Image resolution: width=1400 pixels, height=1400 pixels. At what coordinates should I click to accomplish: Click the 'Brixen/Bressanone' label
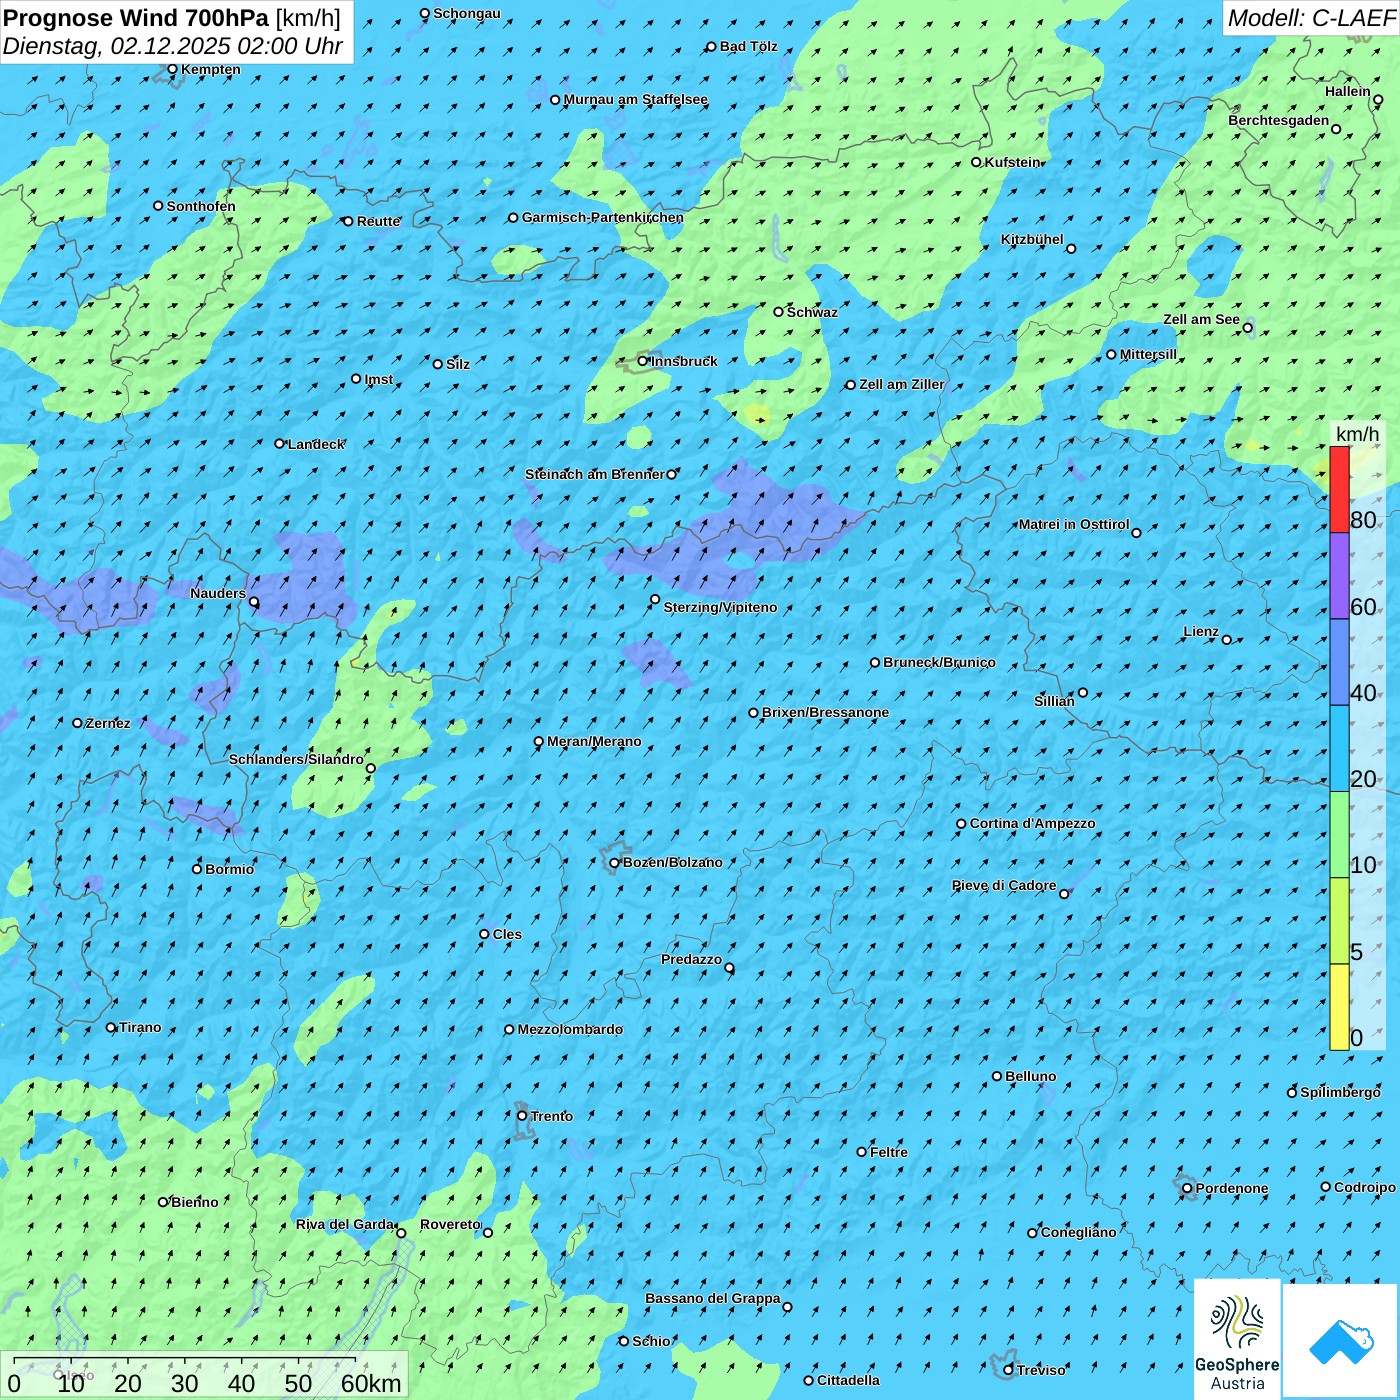click(825, 712)
